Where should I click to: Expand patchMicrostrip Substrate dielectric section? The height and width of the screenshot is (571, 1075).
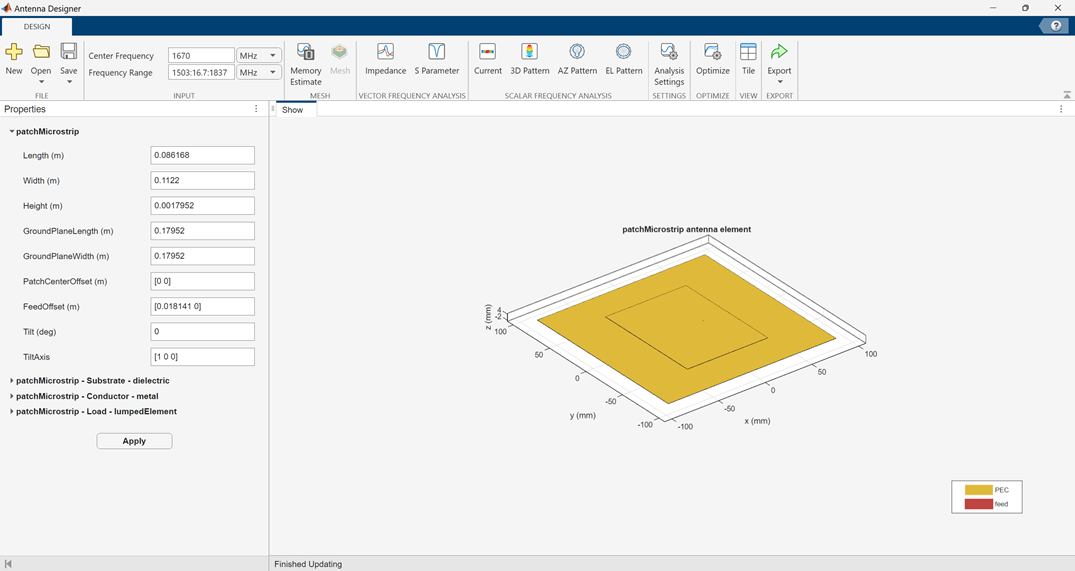coord(12,381)
